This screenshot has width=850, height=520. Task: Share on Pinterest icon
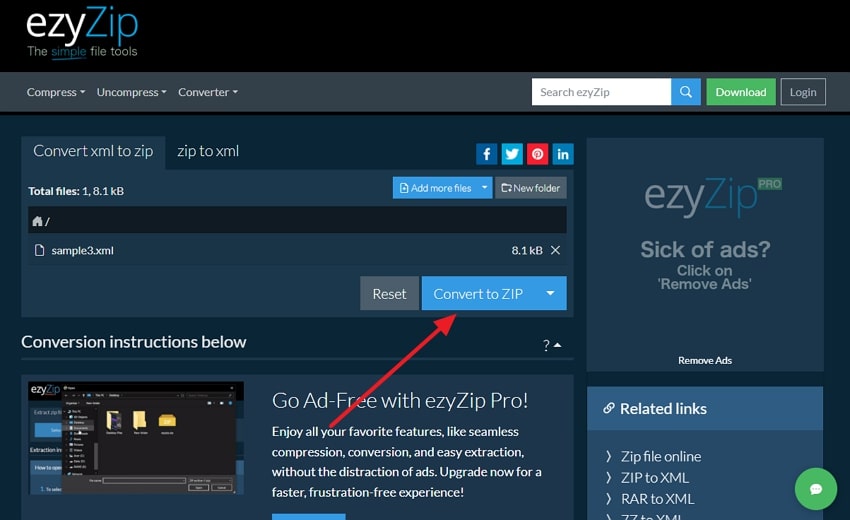tap(537, 154)
